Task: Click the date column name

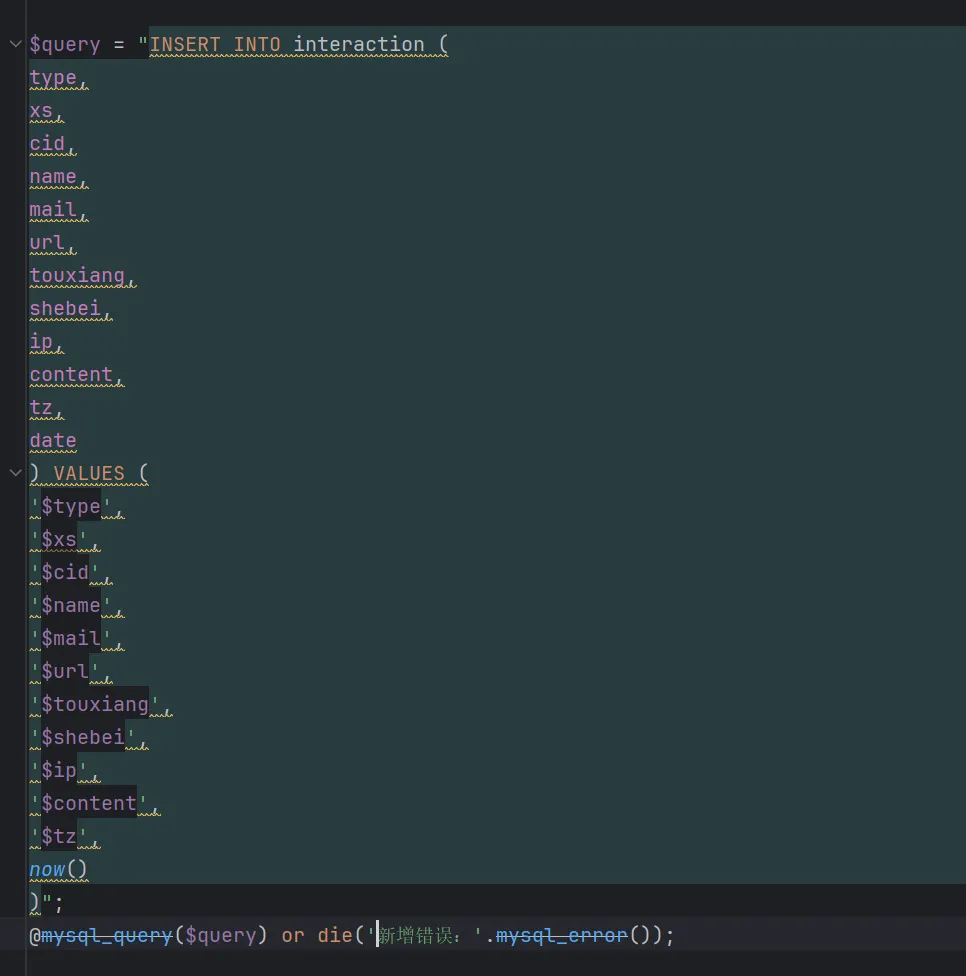Action: tap(53, 440)
